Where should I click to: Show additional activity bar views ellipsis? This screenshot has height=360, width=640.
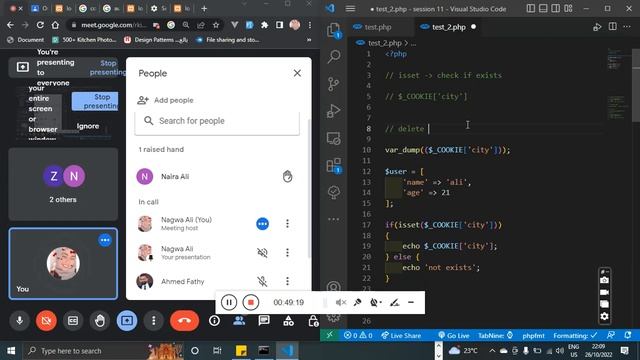click(x=333, y=219)
